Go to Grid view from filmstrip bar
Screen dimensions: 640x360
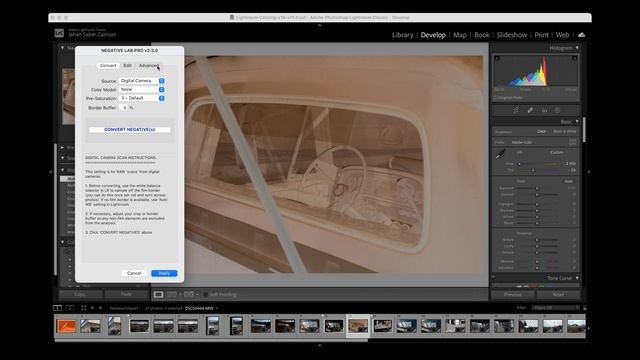coord(84,308)
